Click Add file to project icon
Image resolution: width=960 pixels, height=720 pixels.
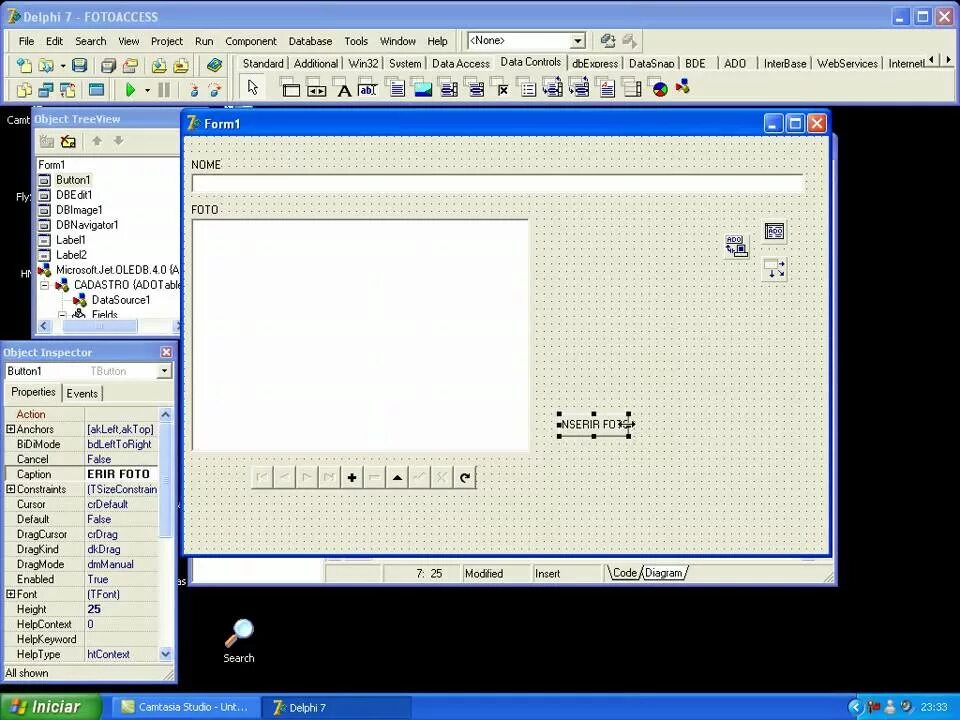coord(159,65)
